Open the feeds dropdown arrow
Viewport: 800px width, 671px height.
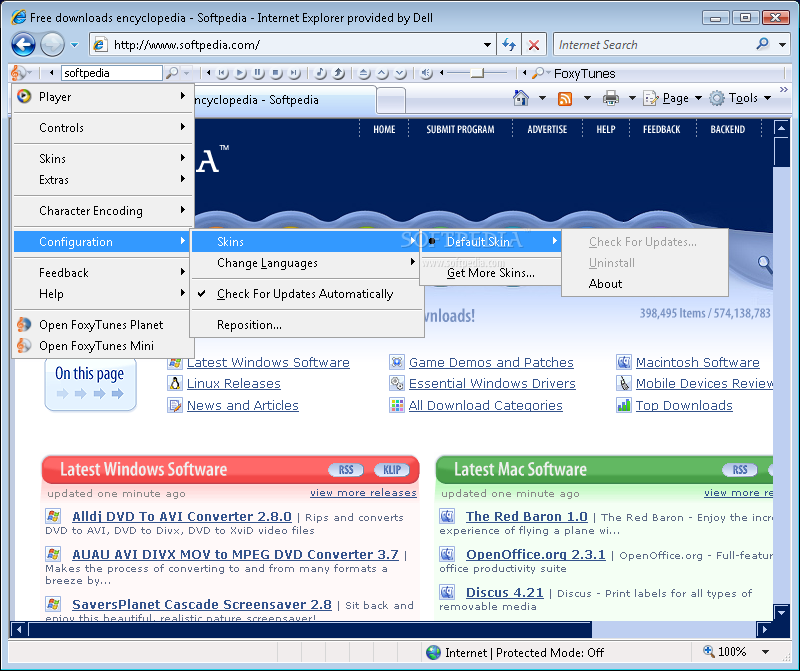point(587,98)
